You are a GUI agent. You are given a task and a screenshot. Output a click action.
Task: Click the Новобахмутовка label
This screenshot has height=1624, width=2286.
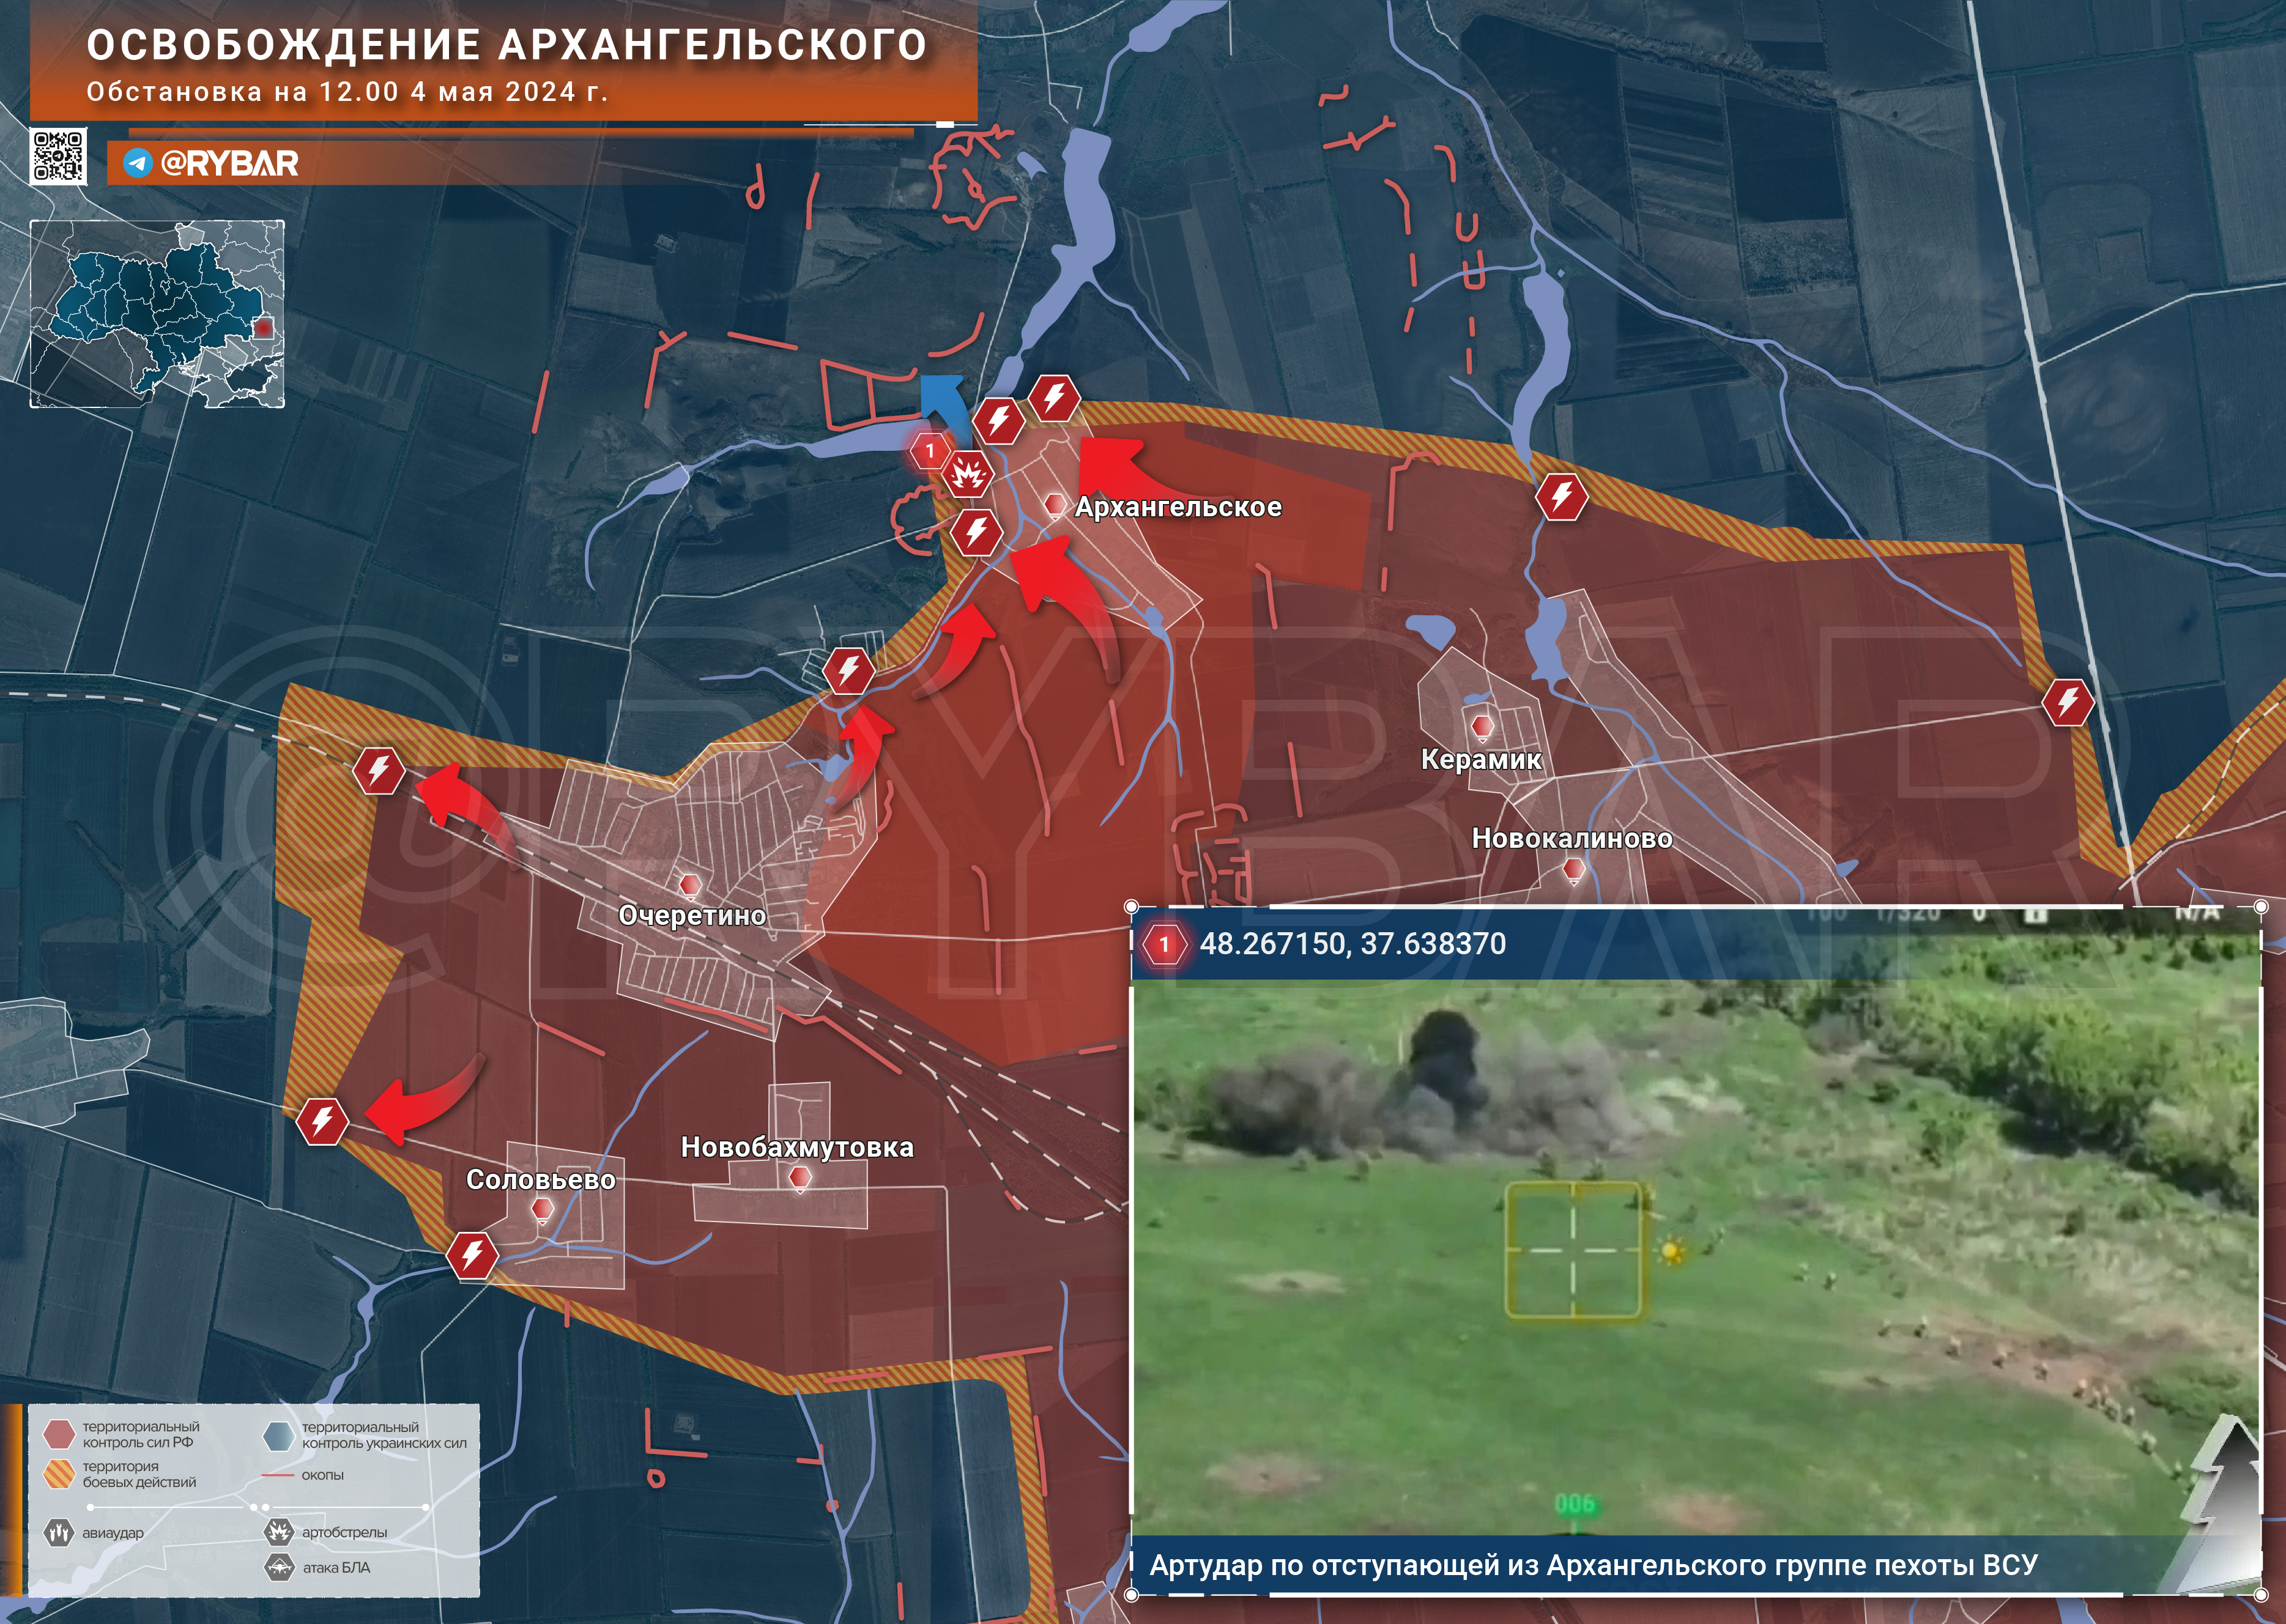tap(797, 1146)
